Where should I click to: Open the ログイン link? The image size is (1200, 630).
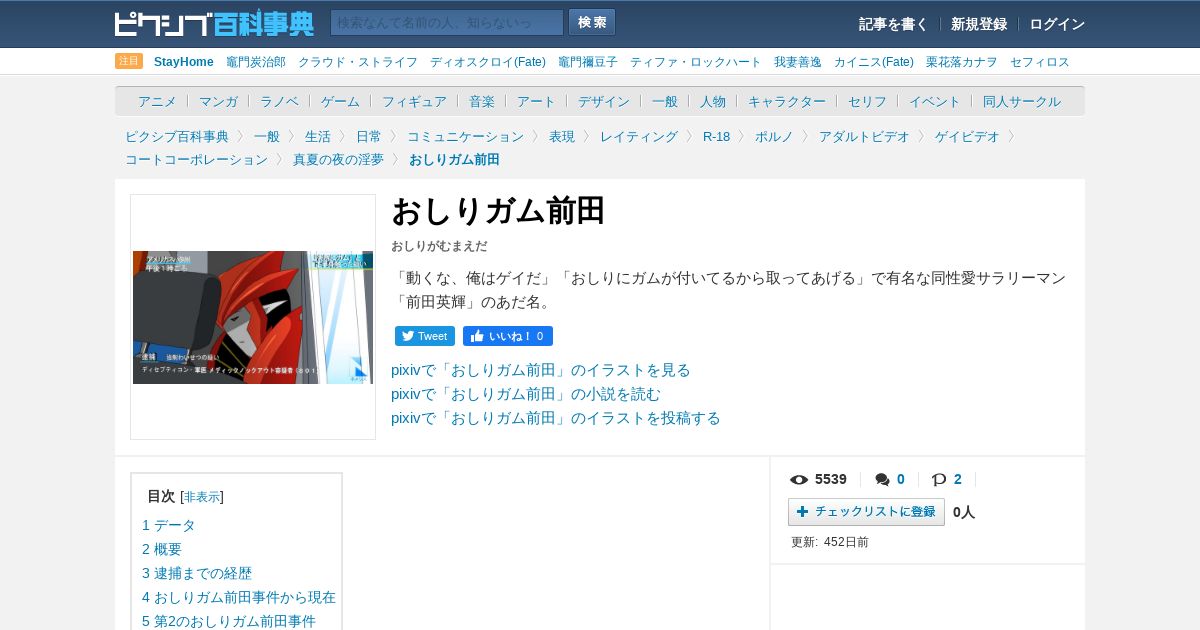click(x=1057, y=24)
